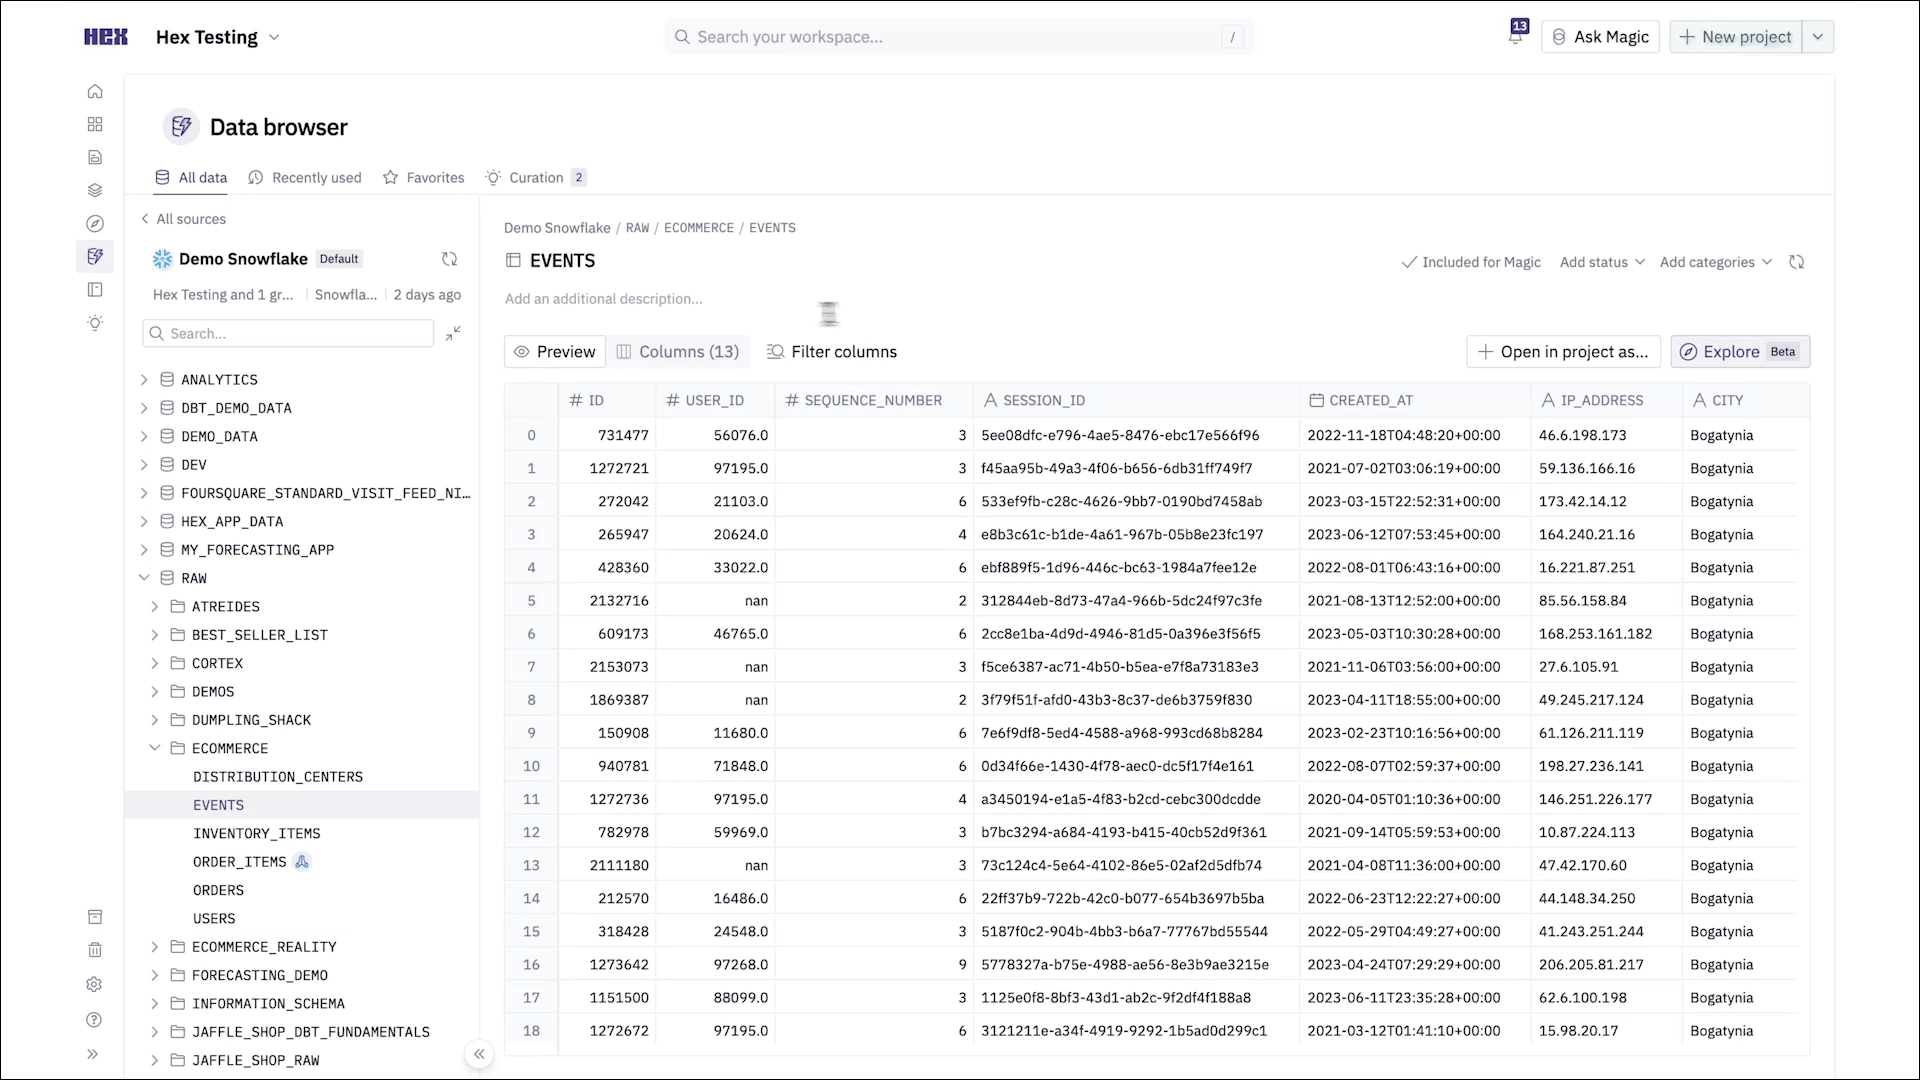Collapse the schema browser side panel
Viewport: 1920px width, 1080px height.
[479, 1054]
